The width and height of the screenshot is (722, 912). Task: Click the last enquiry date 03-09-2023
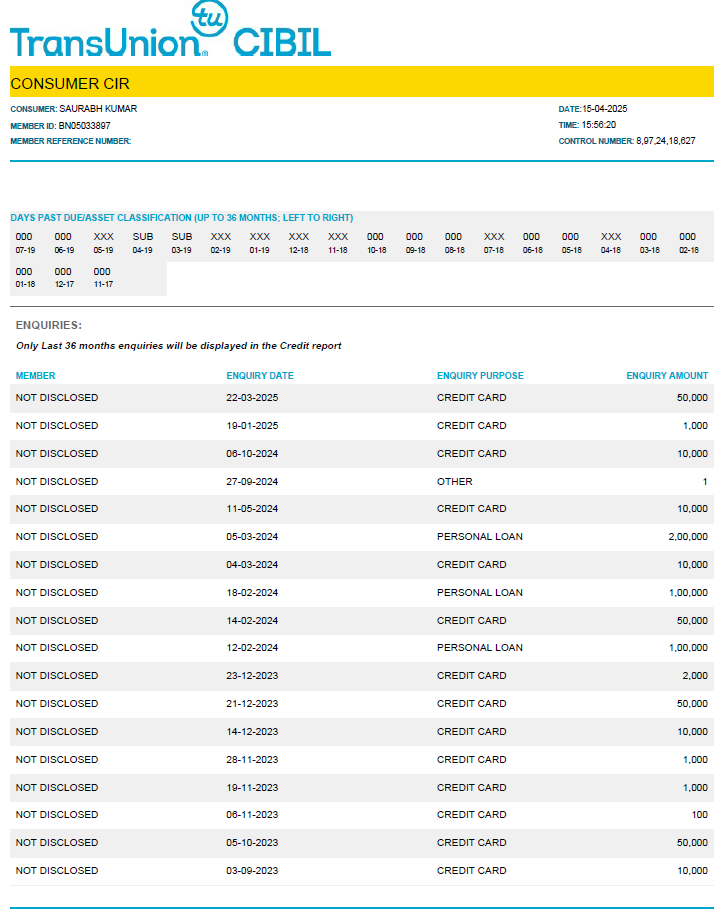point(252,871)
